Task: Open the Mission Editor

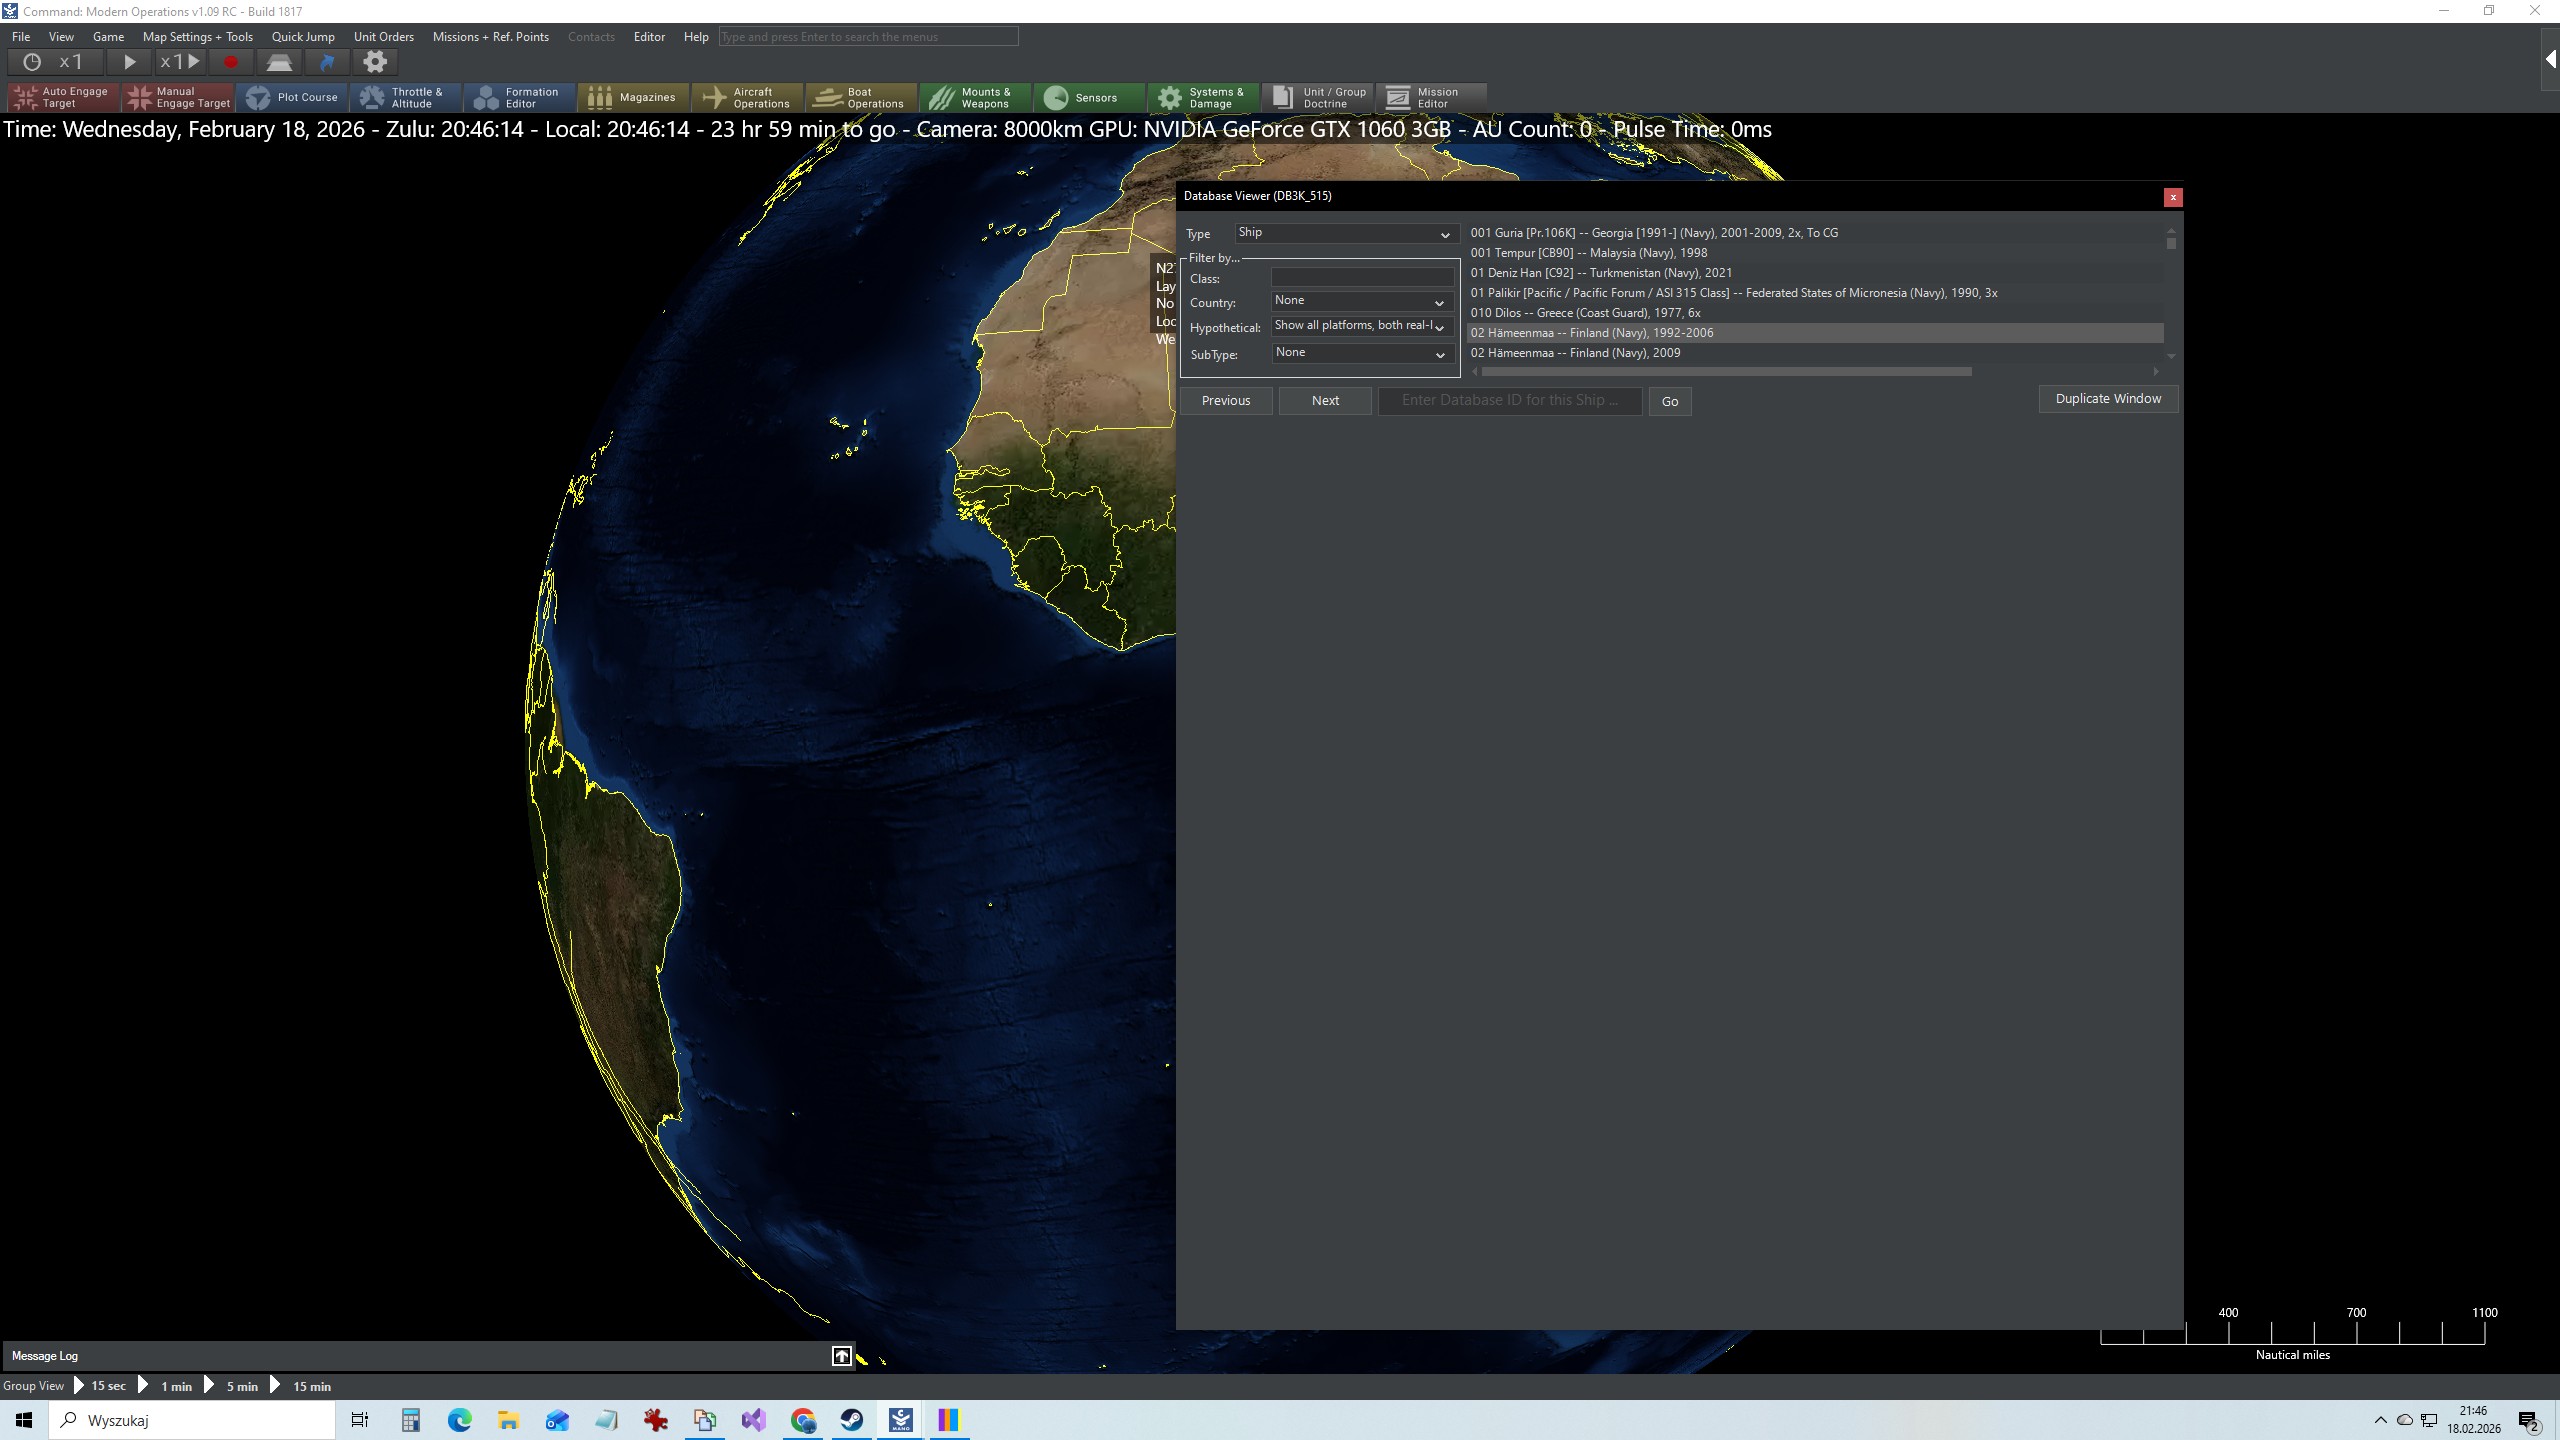Action: [x=1431, y=97]
